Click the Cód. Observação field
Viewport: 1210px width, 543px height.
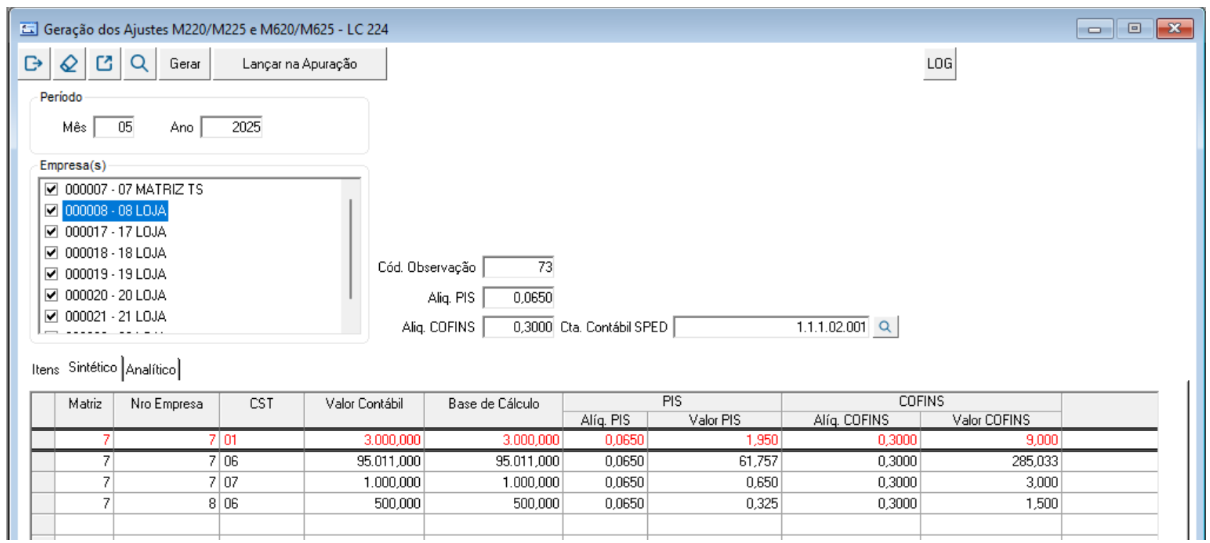519,267
